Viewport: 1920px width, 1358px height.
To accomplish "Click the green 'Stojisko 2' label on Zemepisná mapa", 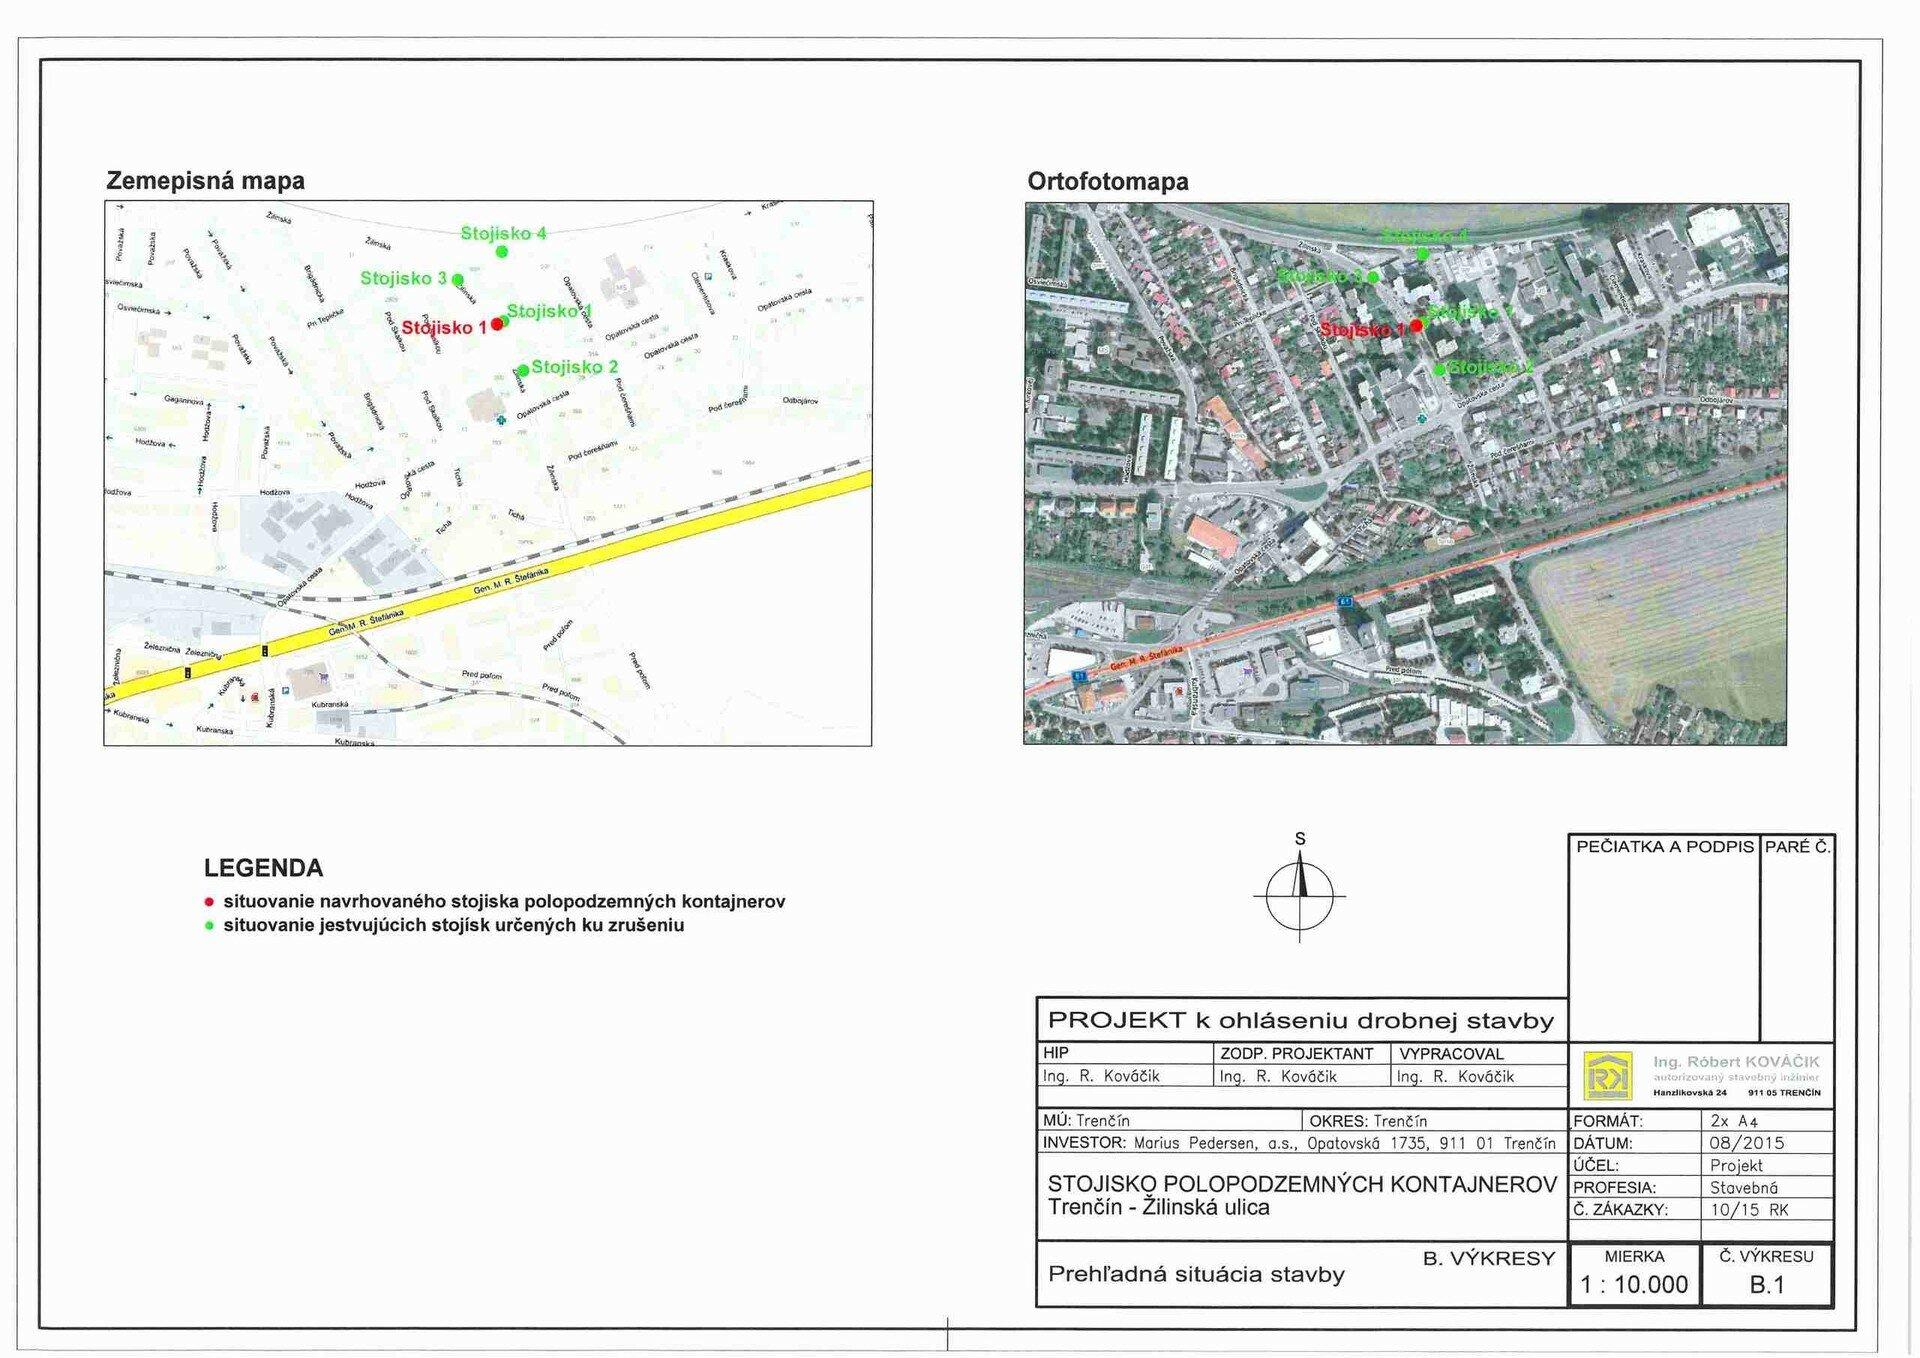I will tap(575, 367).
